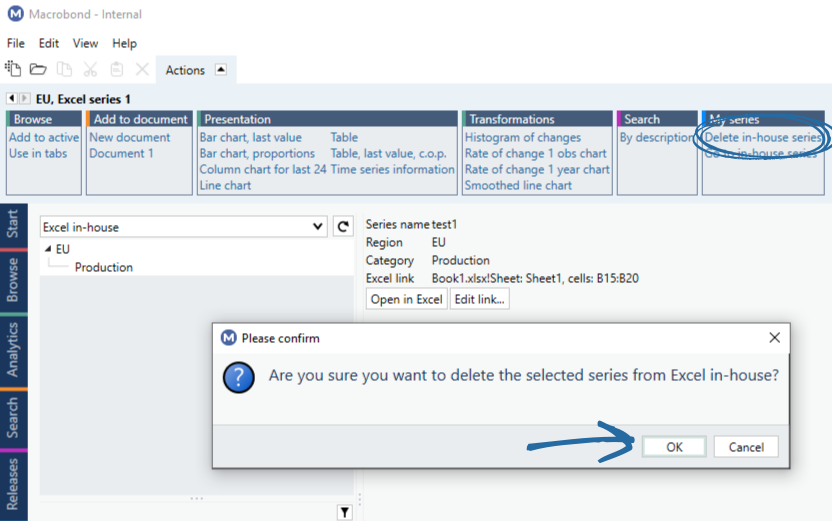832x521 pixels.
Task: Close the Please confirm dialog
Action: 775,337
